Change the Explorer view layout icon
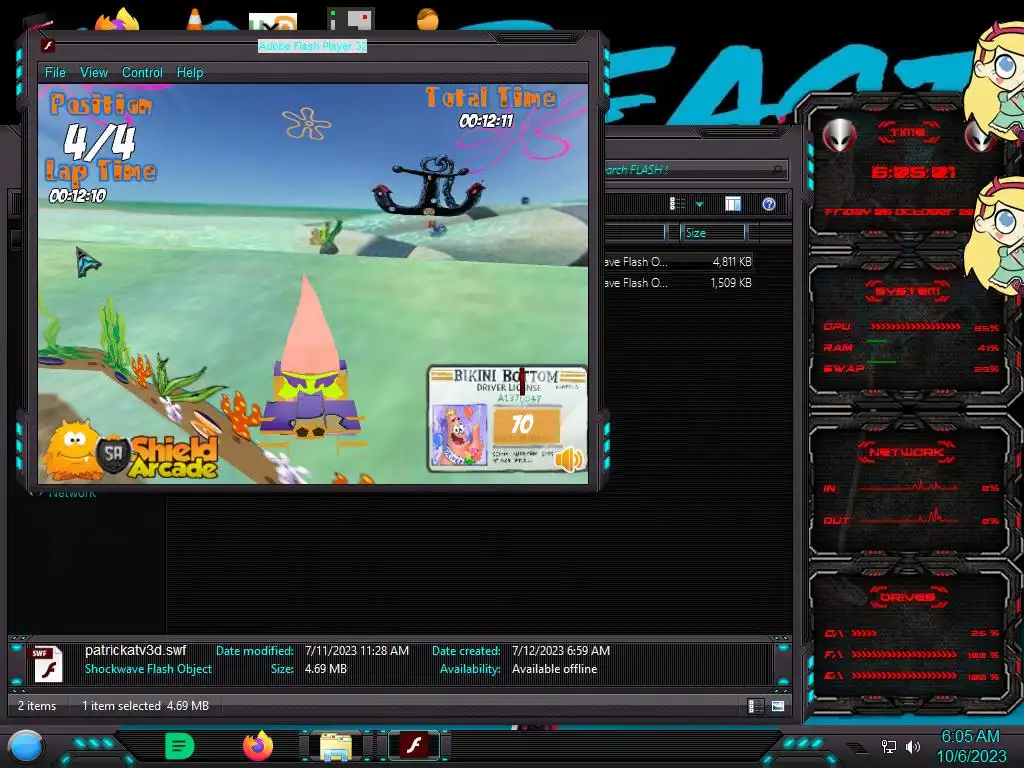Viewport: 1024px width, 768px height. [677, 204]
